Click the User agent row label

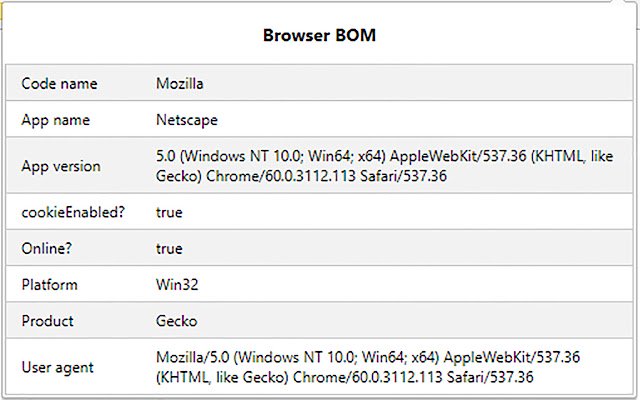58,367
